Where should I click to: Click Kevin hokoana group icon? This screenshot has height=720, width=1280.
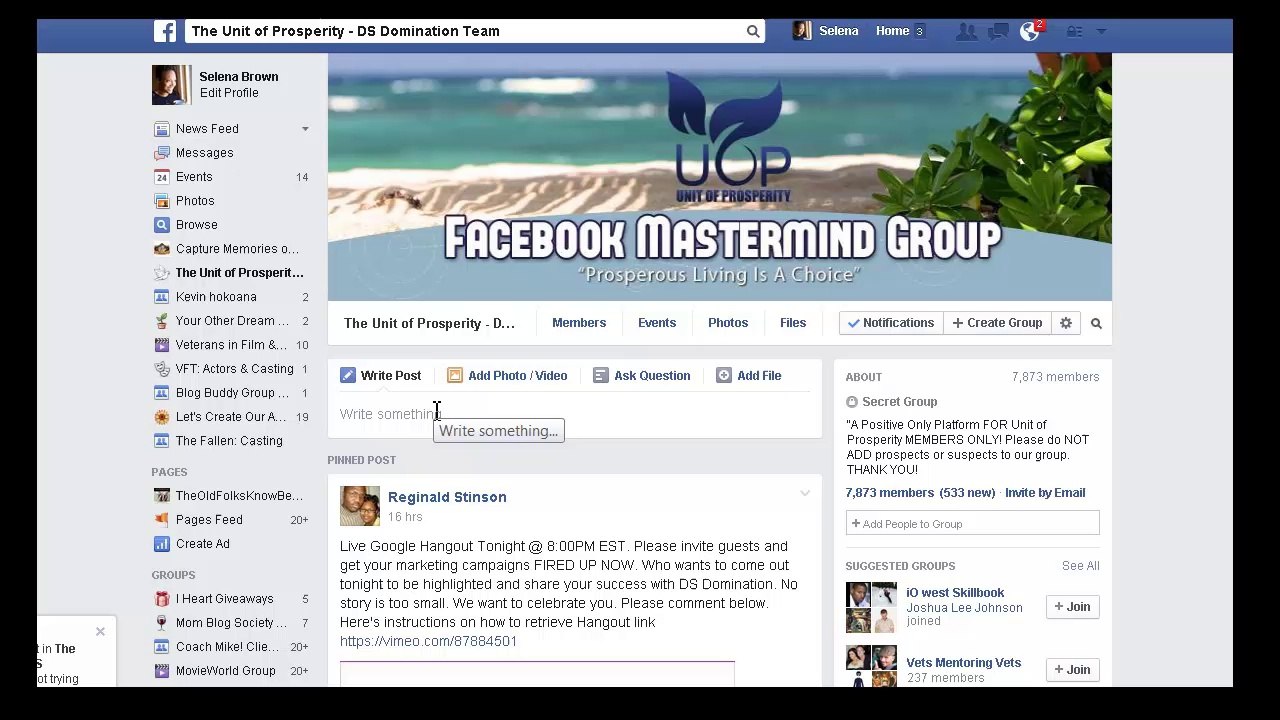161,297
